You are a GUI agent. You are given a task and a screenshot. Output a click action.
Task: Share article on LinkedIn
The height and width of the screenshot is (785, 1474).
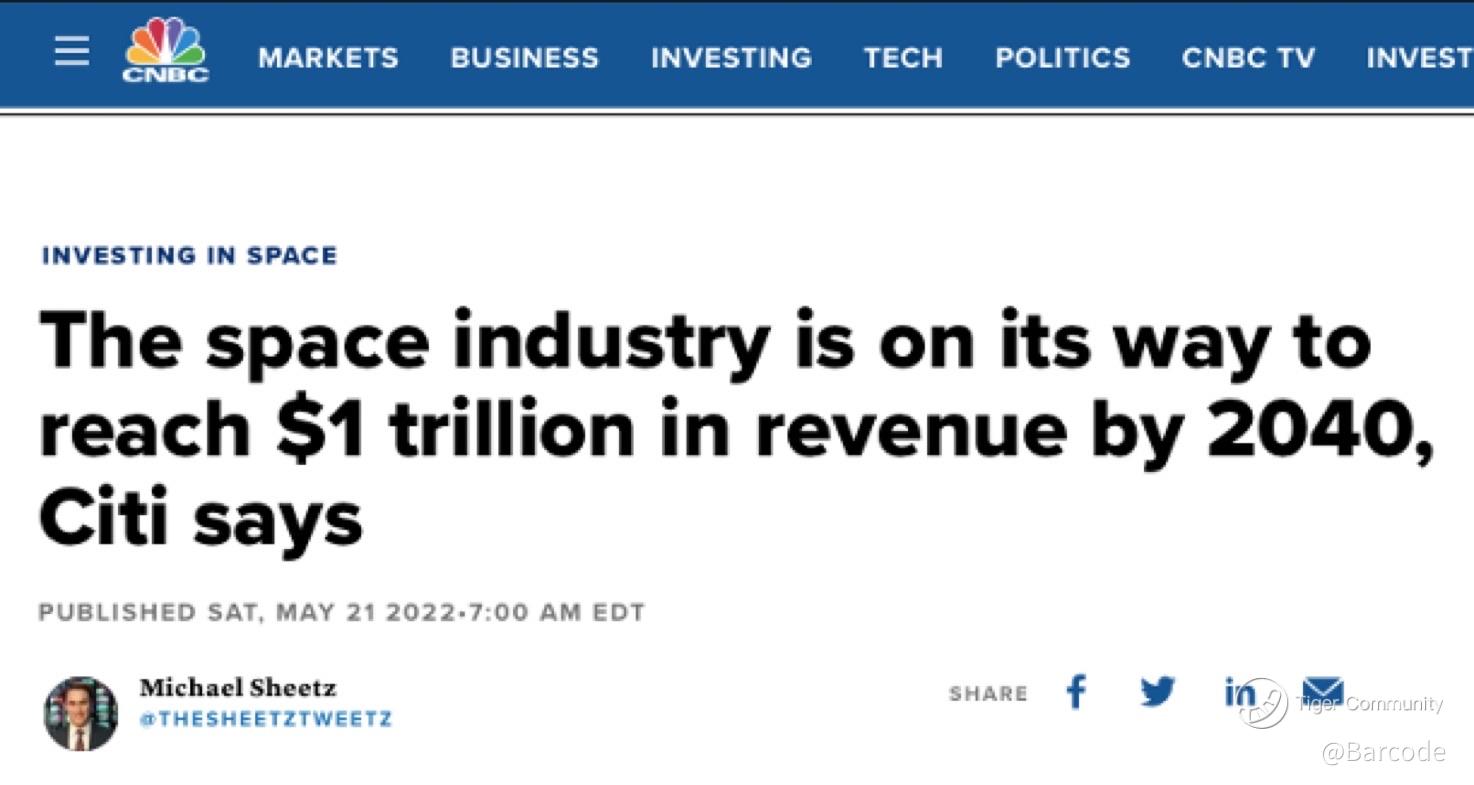[1239, 692]
